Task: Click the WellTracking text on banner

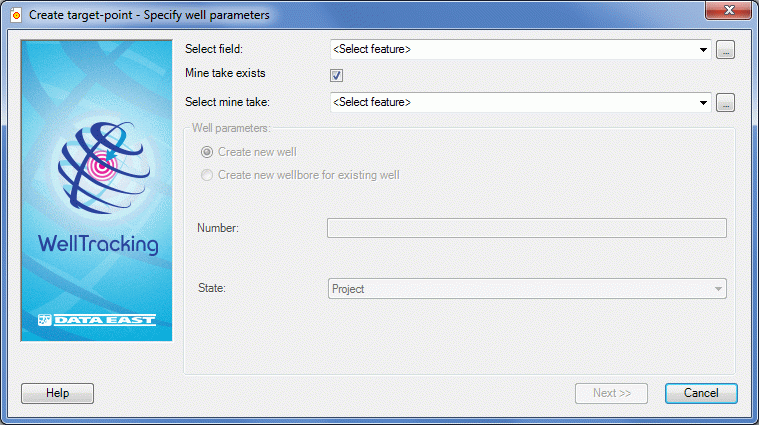Action: (x=98, y=244)
